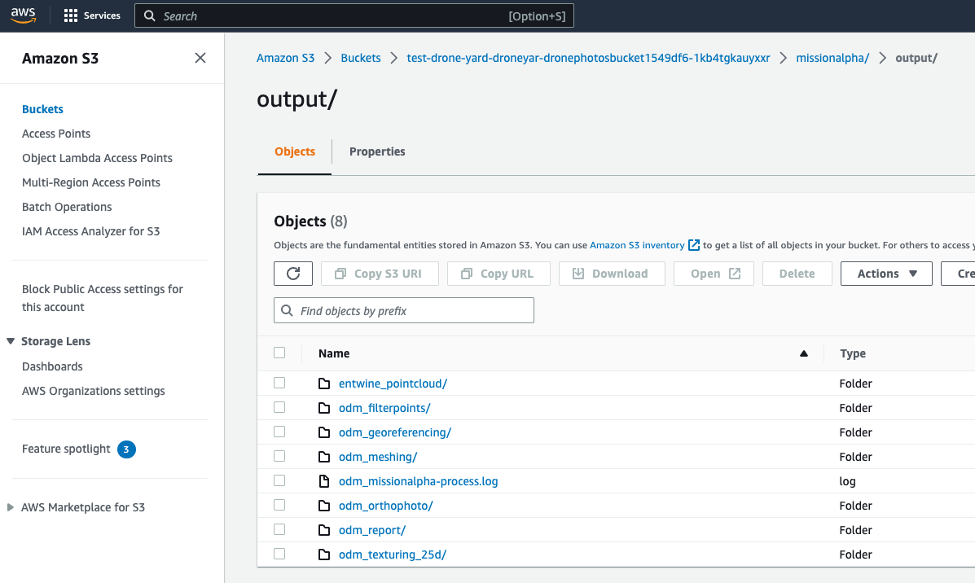977x583 pixels.
Task: Click the Services label in top bar
Action: pos(102,16)
